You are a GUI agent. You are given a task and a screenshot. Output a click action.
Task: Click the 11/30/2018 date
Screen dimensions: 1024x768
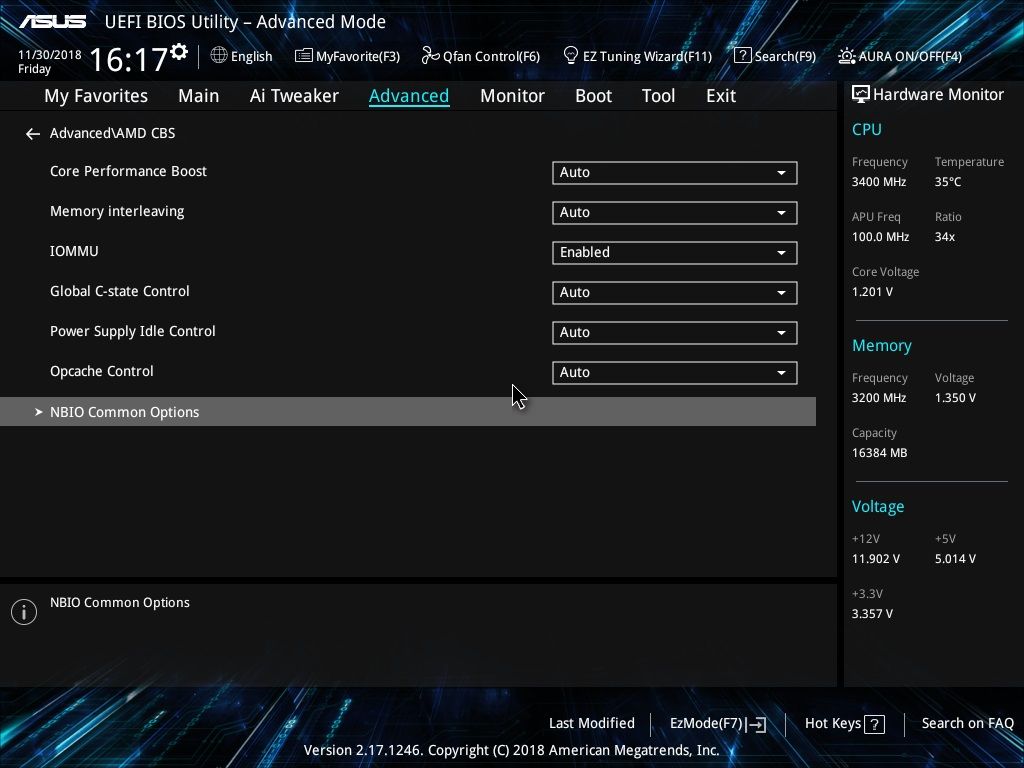(x=50, y=55)
